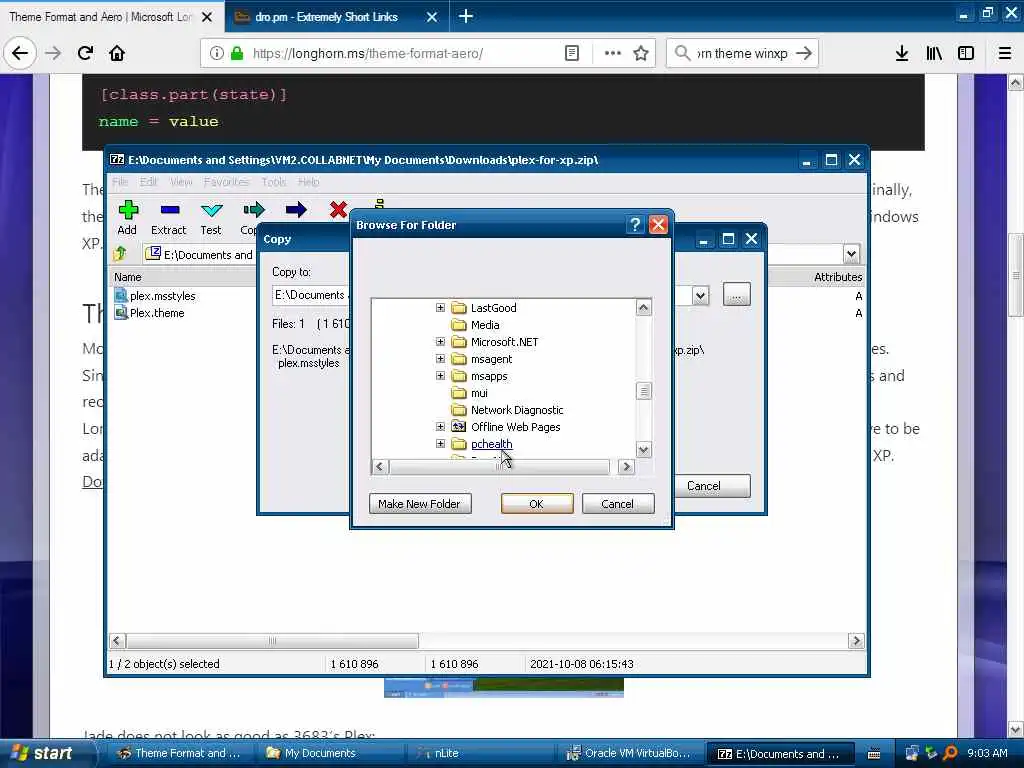The image size is (1024, 768).
Task: Click the red Delete X icon in 7-Zip
Action: pyautogui.click(x=338, y=210)
